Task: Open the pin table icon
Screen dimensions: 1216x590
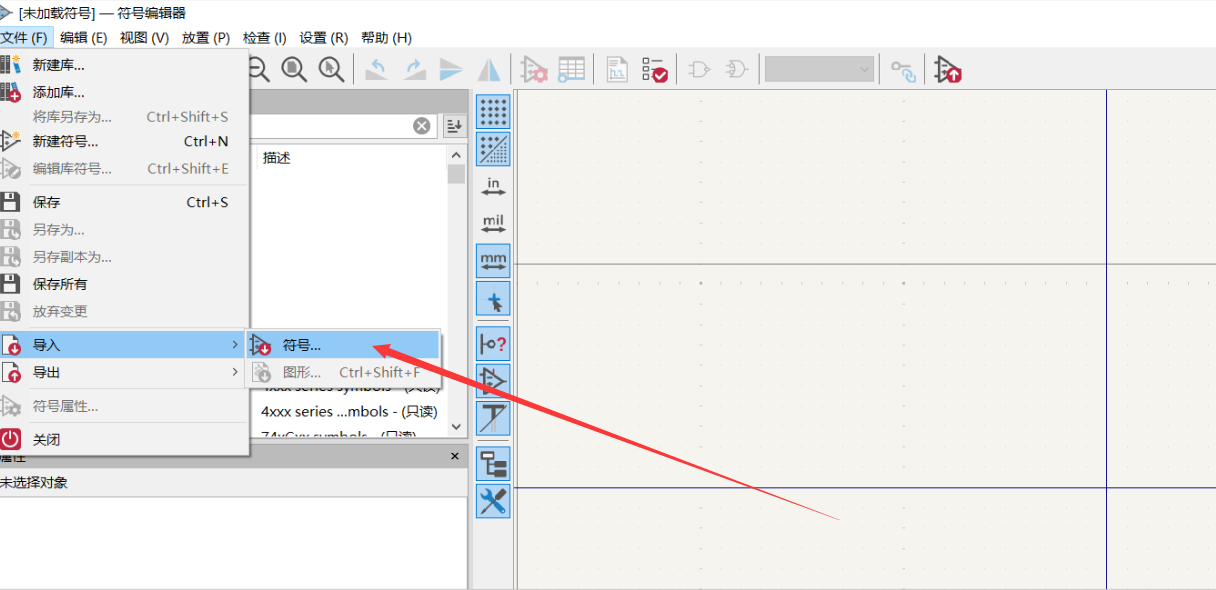Action: [571, 69]
